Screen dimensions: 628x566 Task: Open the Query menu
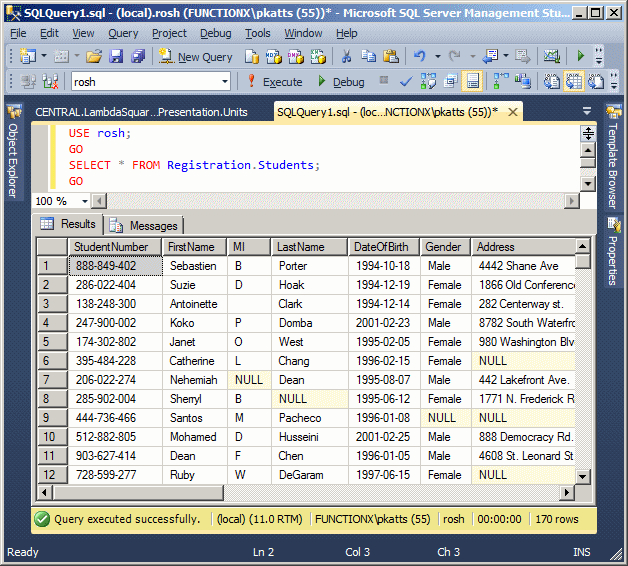pyautogui.click(x=123, y=33)
